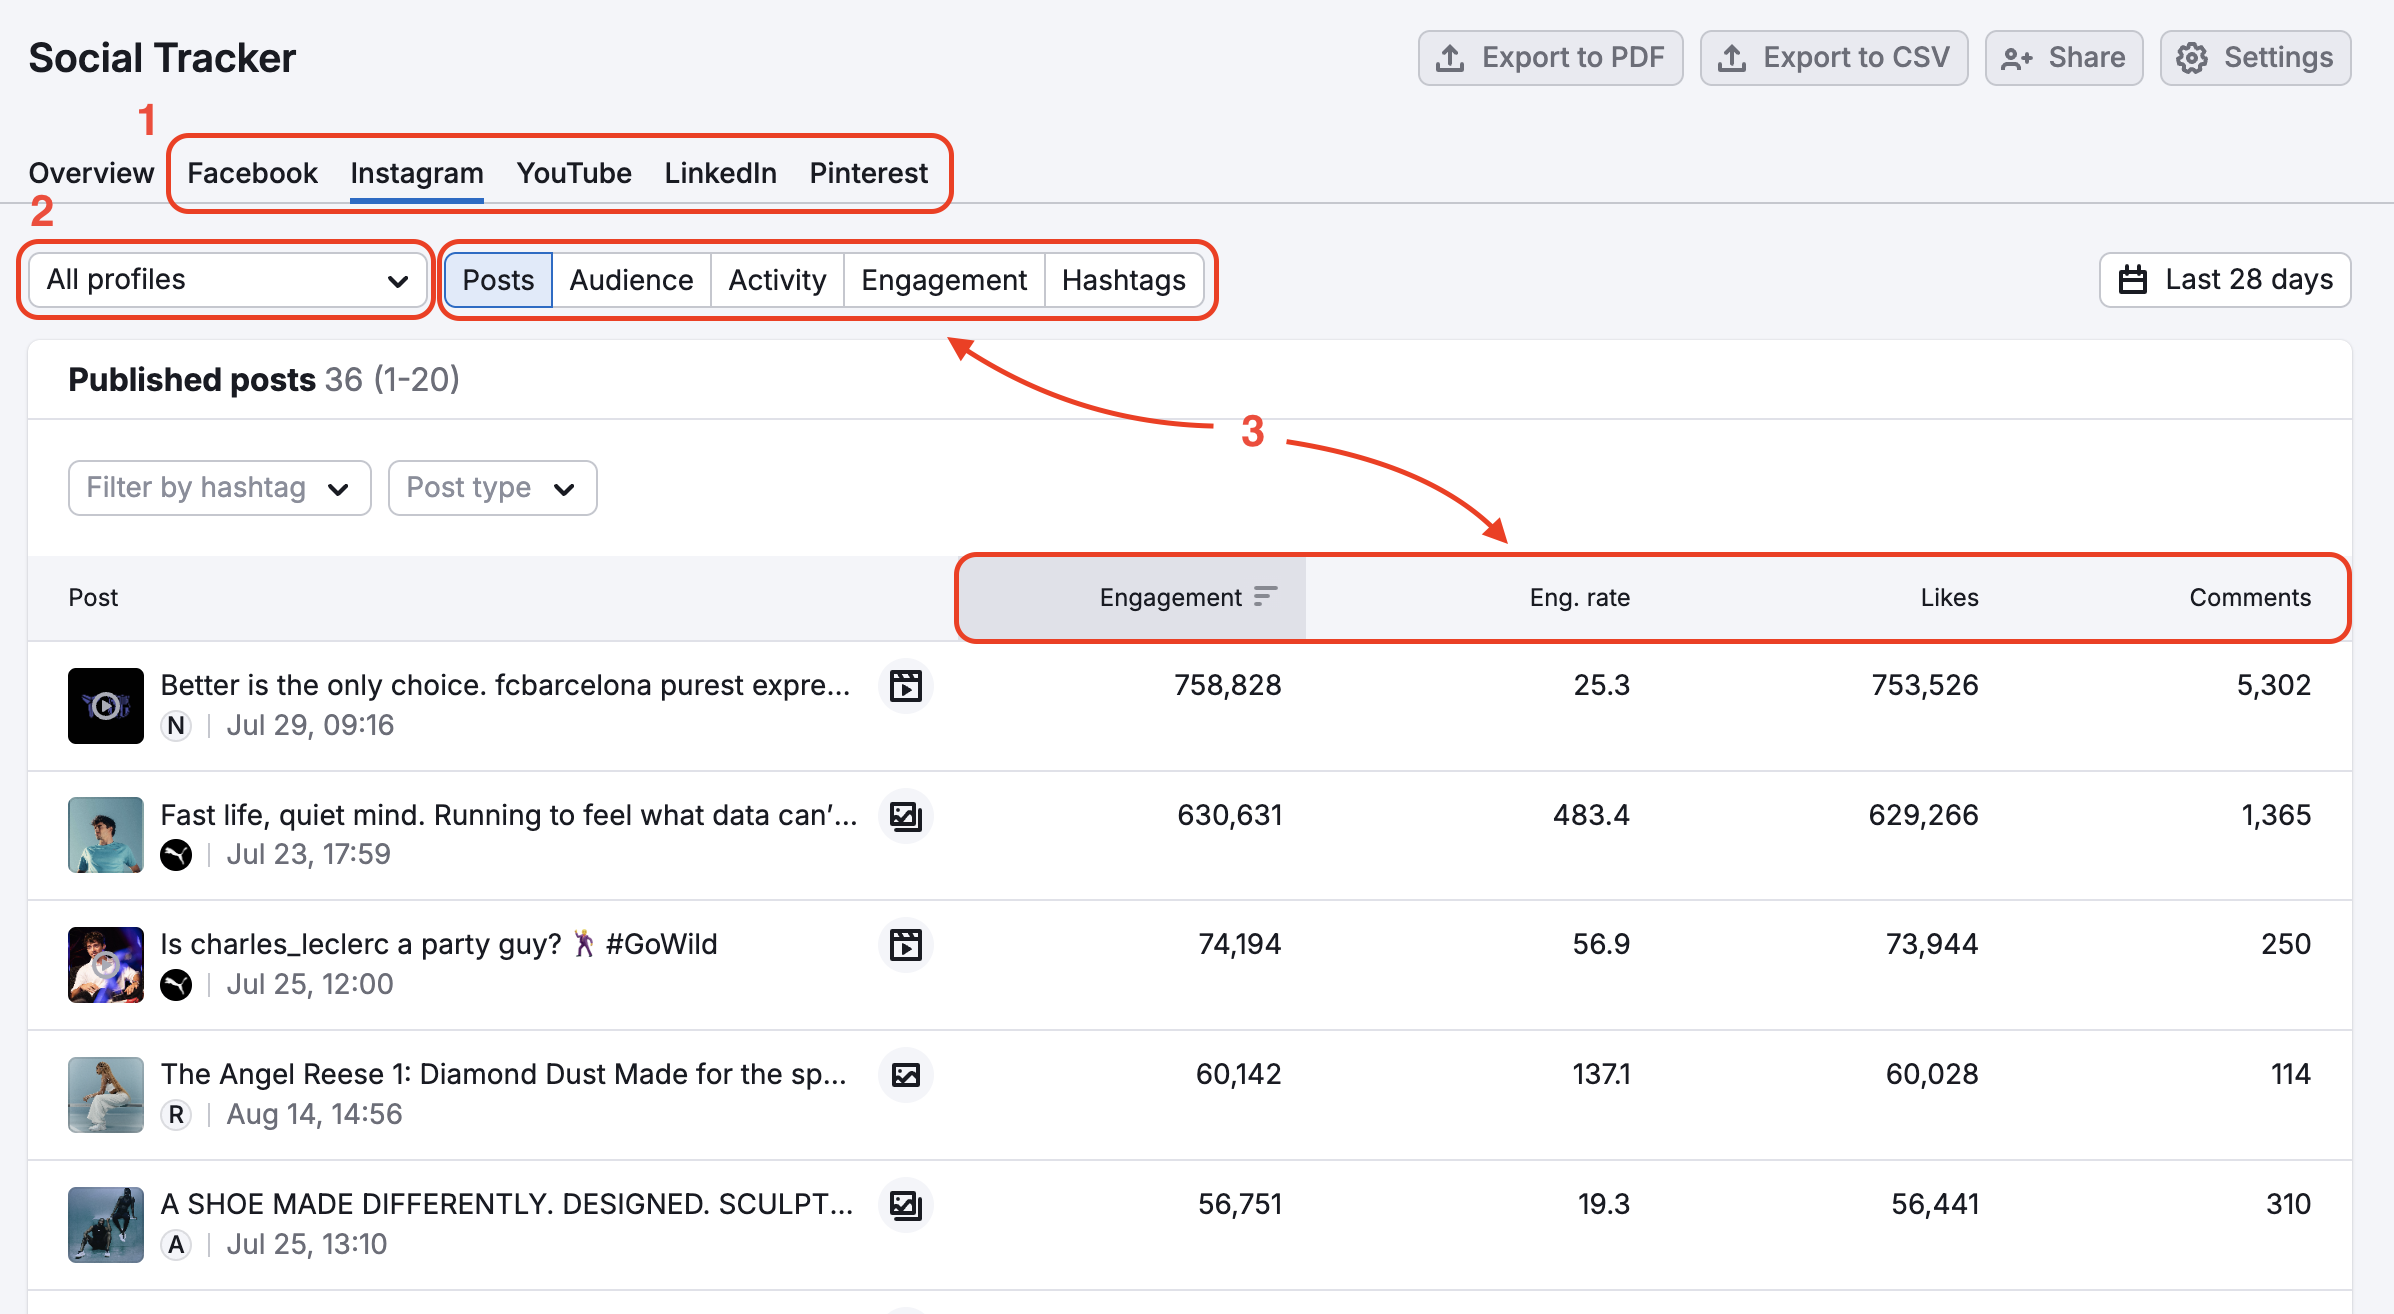Expand the Filter by hashtag dropdown

point(219,488)
